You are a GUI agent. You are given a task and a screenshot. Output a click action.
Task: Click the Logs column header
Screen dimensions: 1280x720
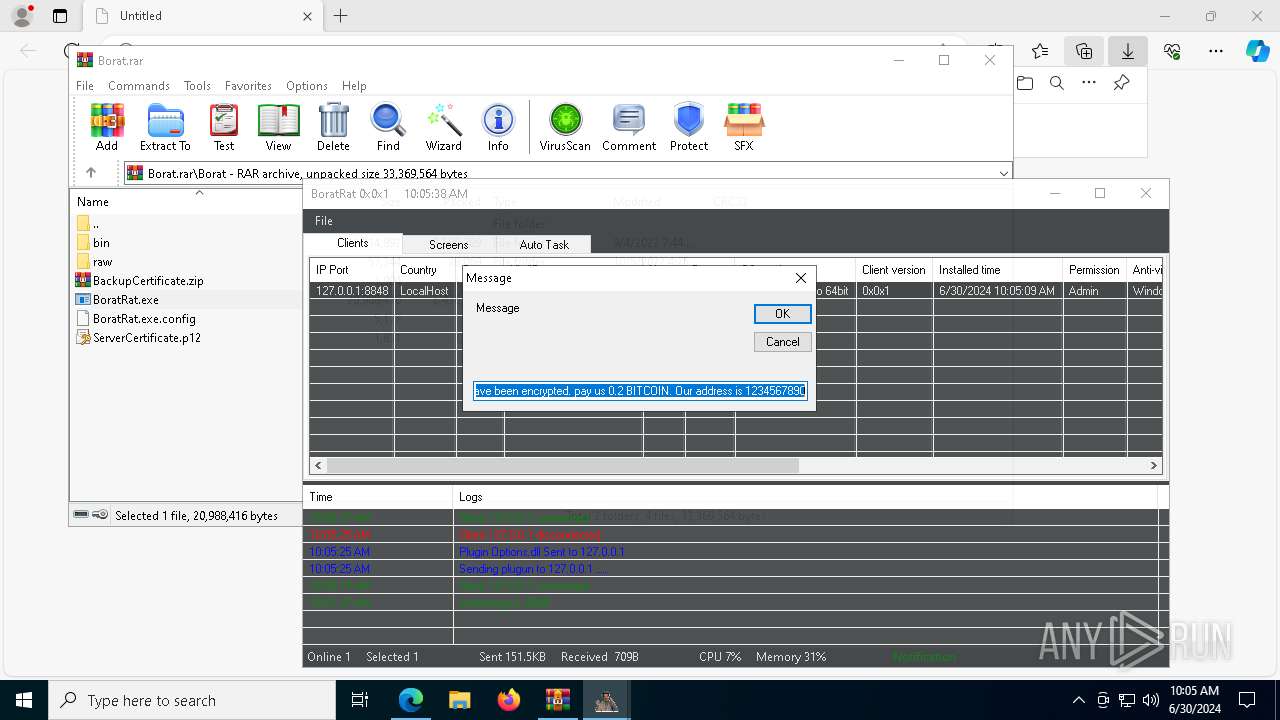tap(805, 496)
